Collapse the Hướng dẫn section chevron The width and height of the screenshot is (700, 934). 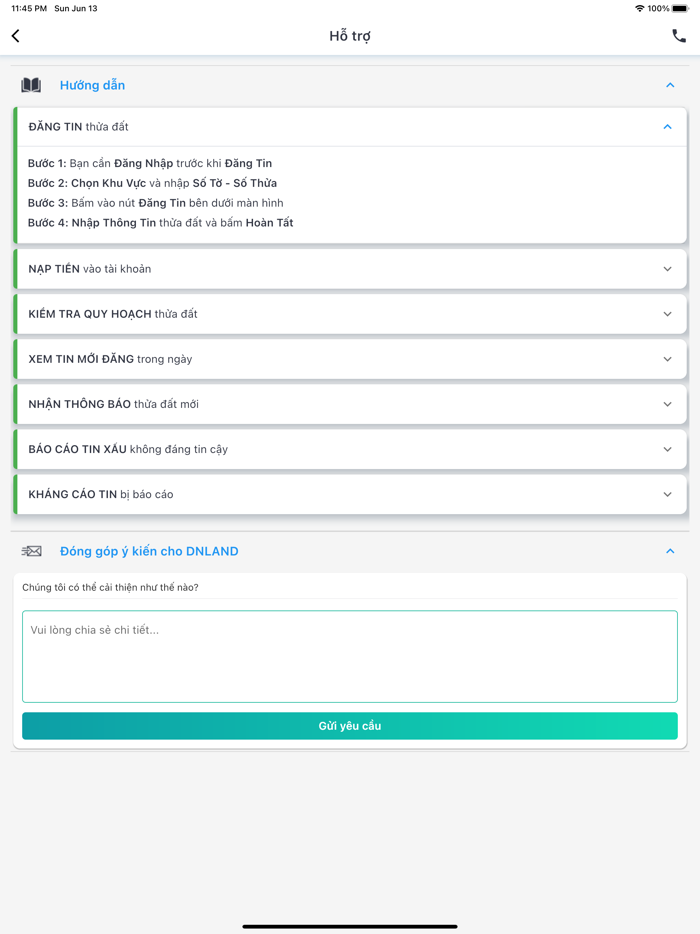[x=670, y=85]
